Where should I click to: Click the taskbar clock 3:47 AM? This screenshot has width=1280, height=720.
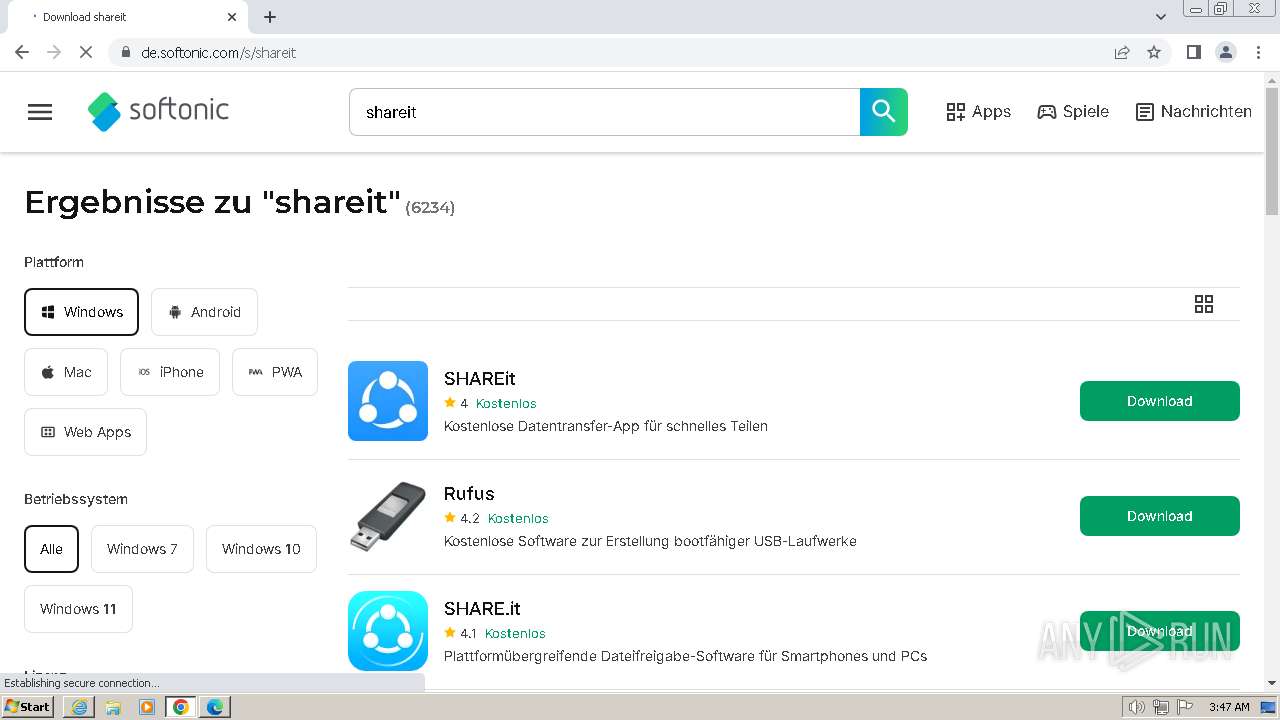coord(1229,707)
